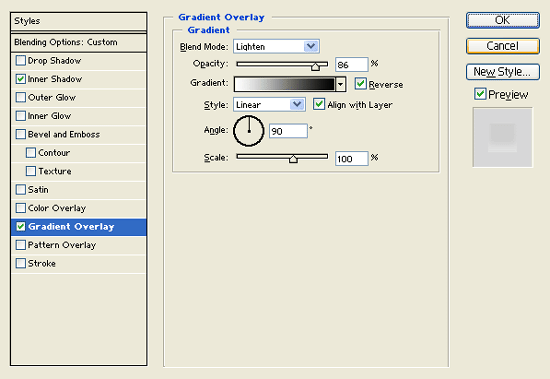Tick the Inner Glow checkbox
550x379 pixels.
pyautogui.click(x=21, y=116)
